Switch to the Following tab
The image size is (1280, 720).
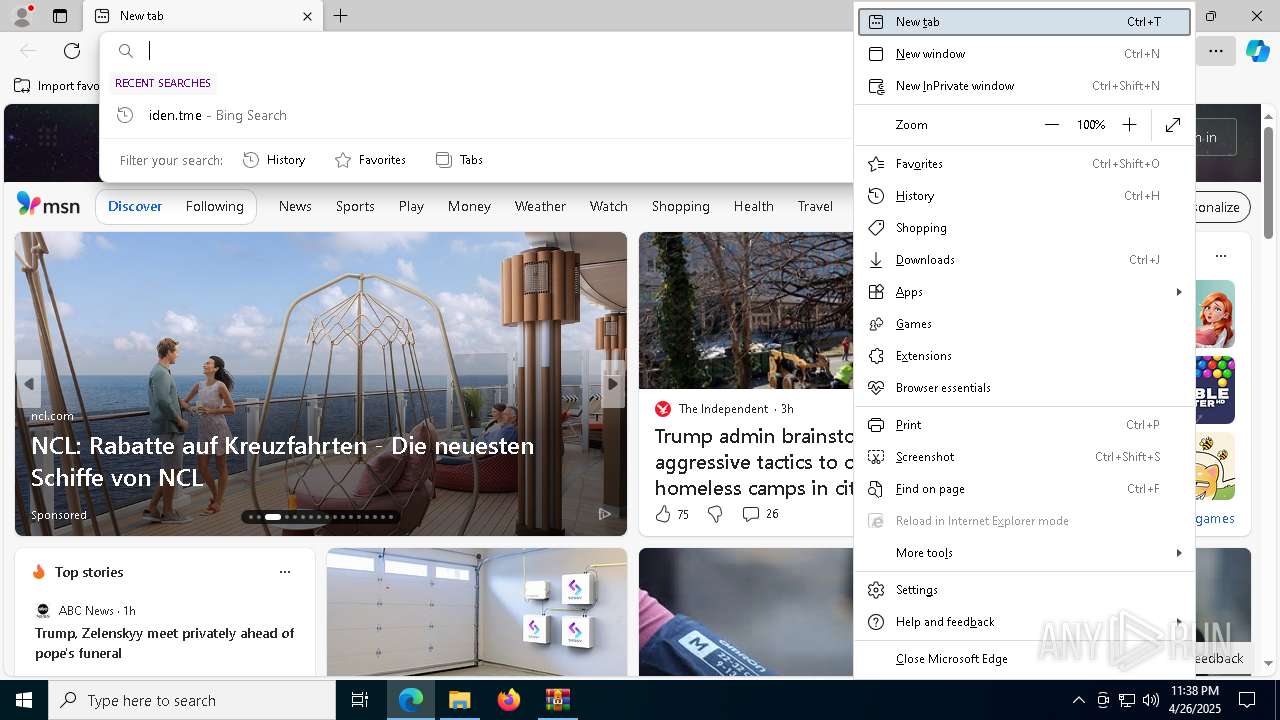[x=214, y=206]
